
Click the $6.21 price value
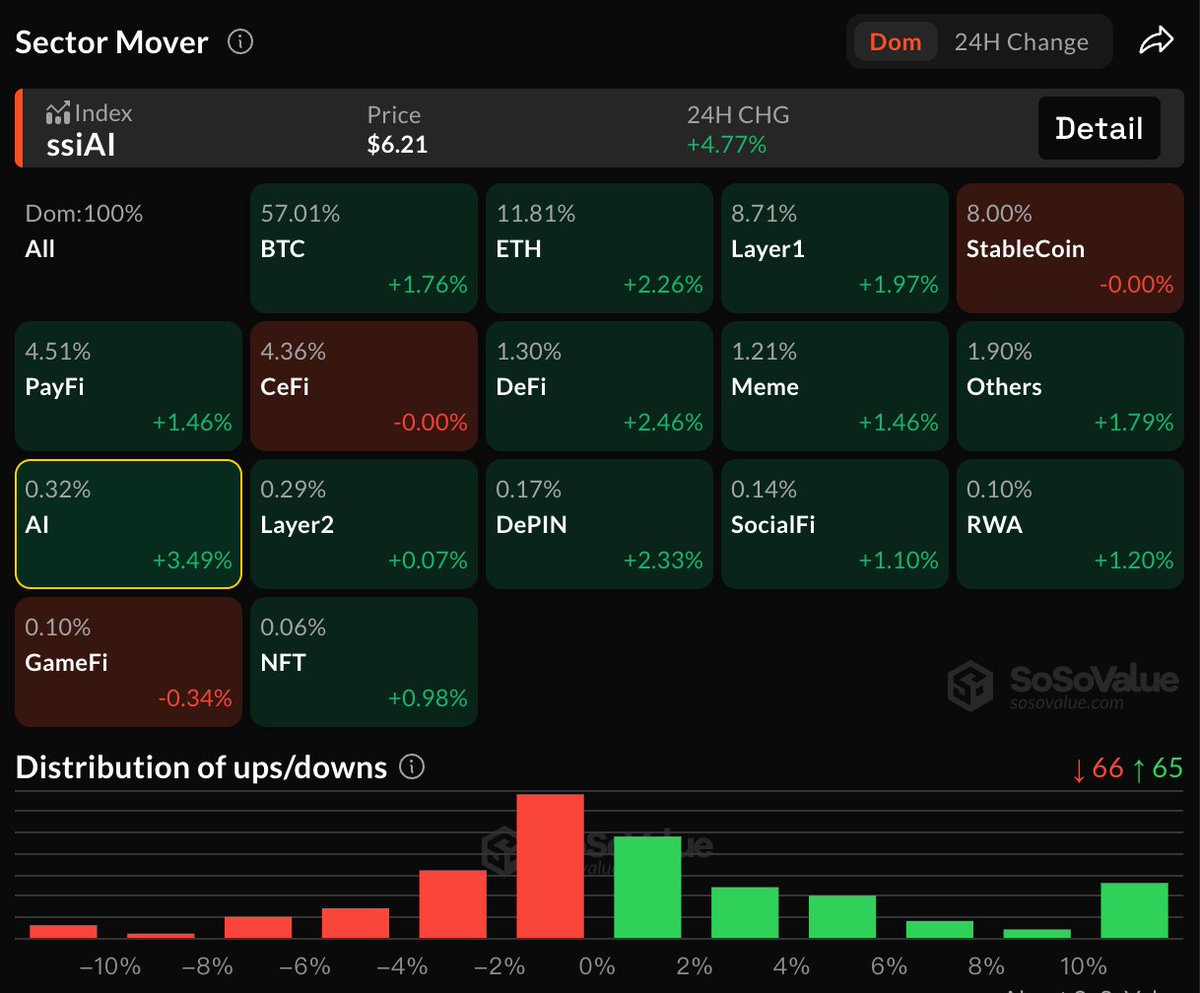pyautogui.click(x=397, y=144)
